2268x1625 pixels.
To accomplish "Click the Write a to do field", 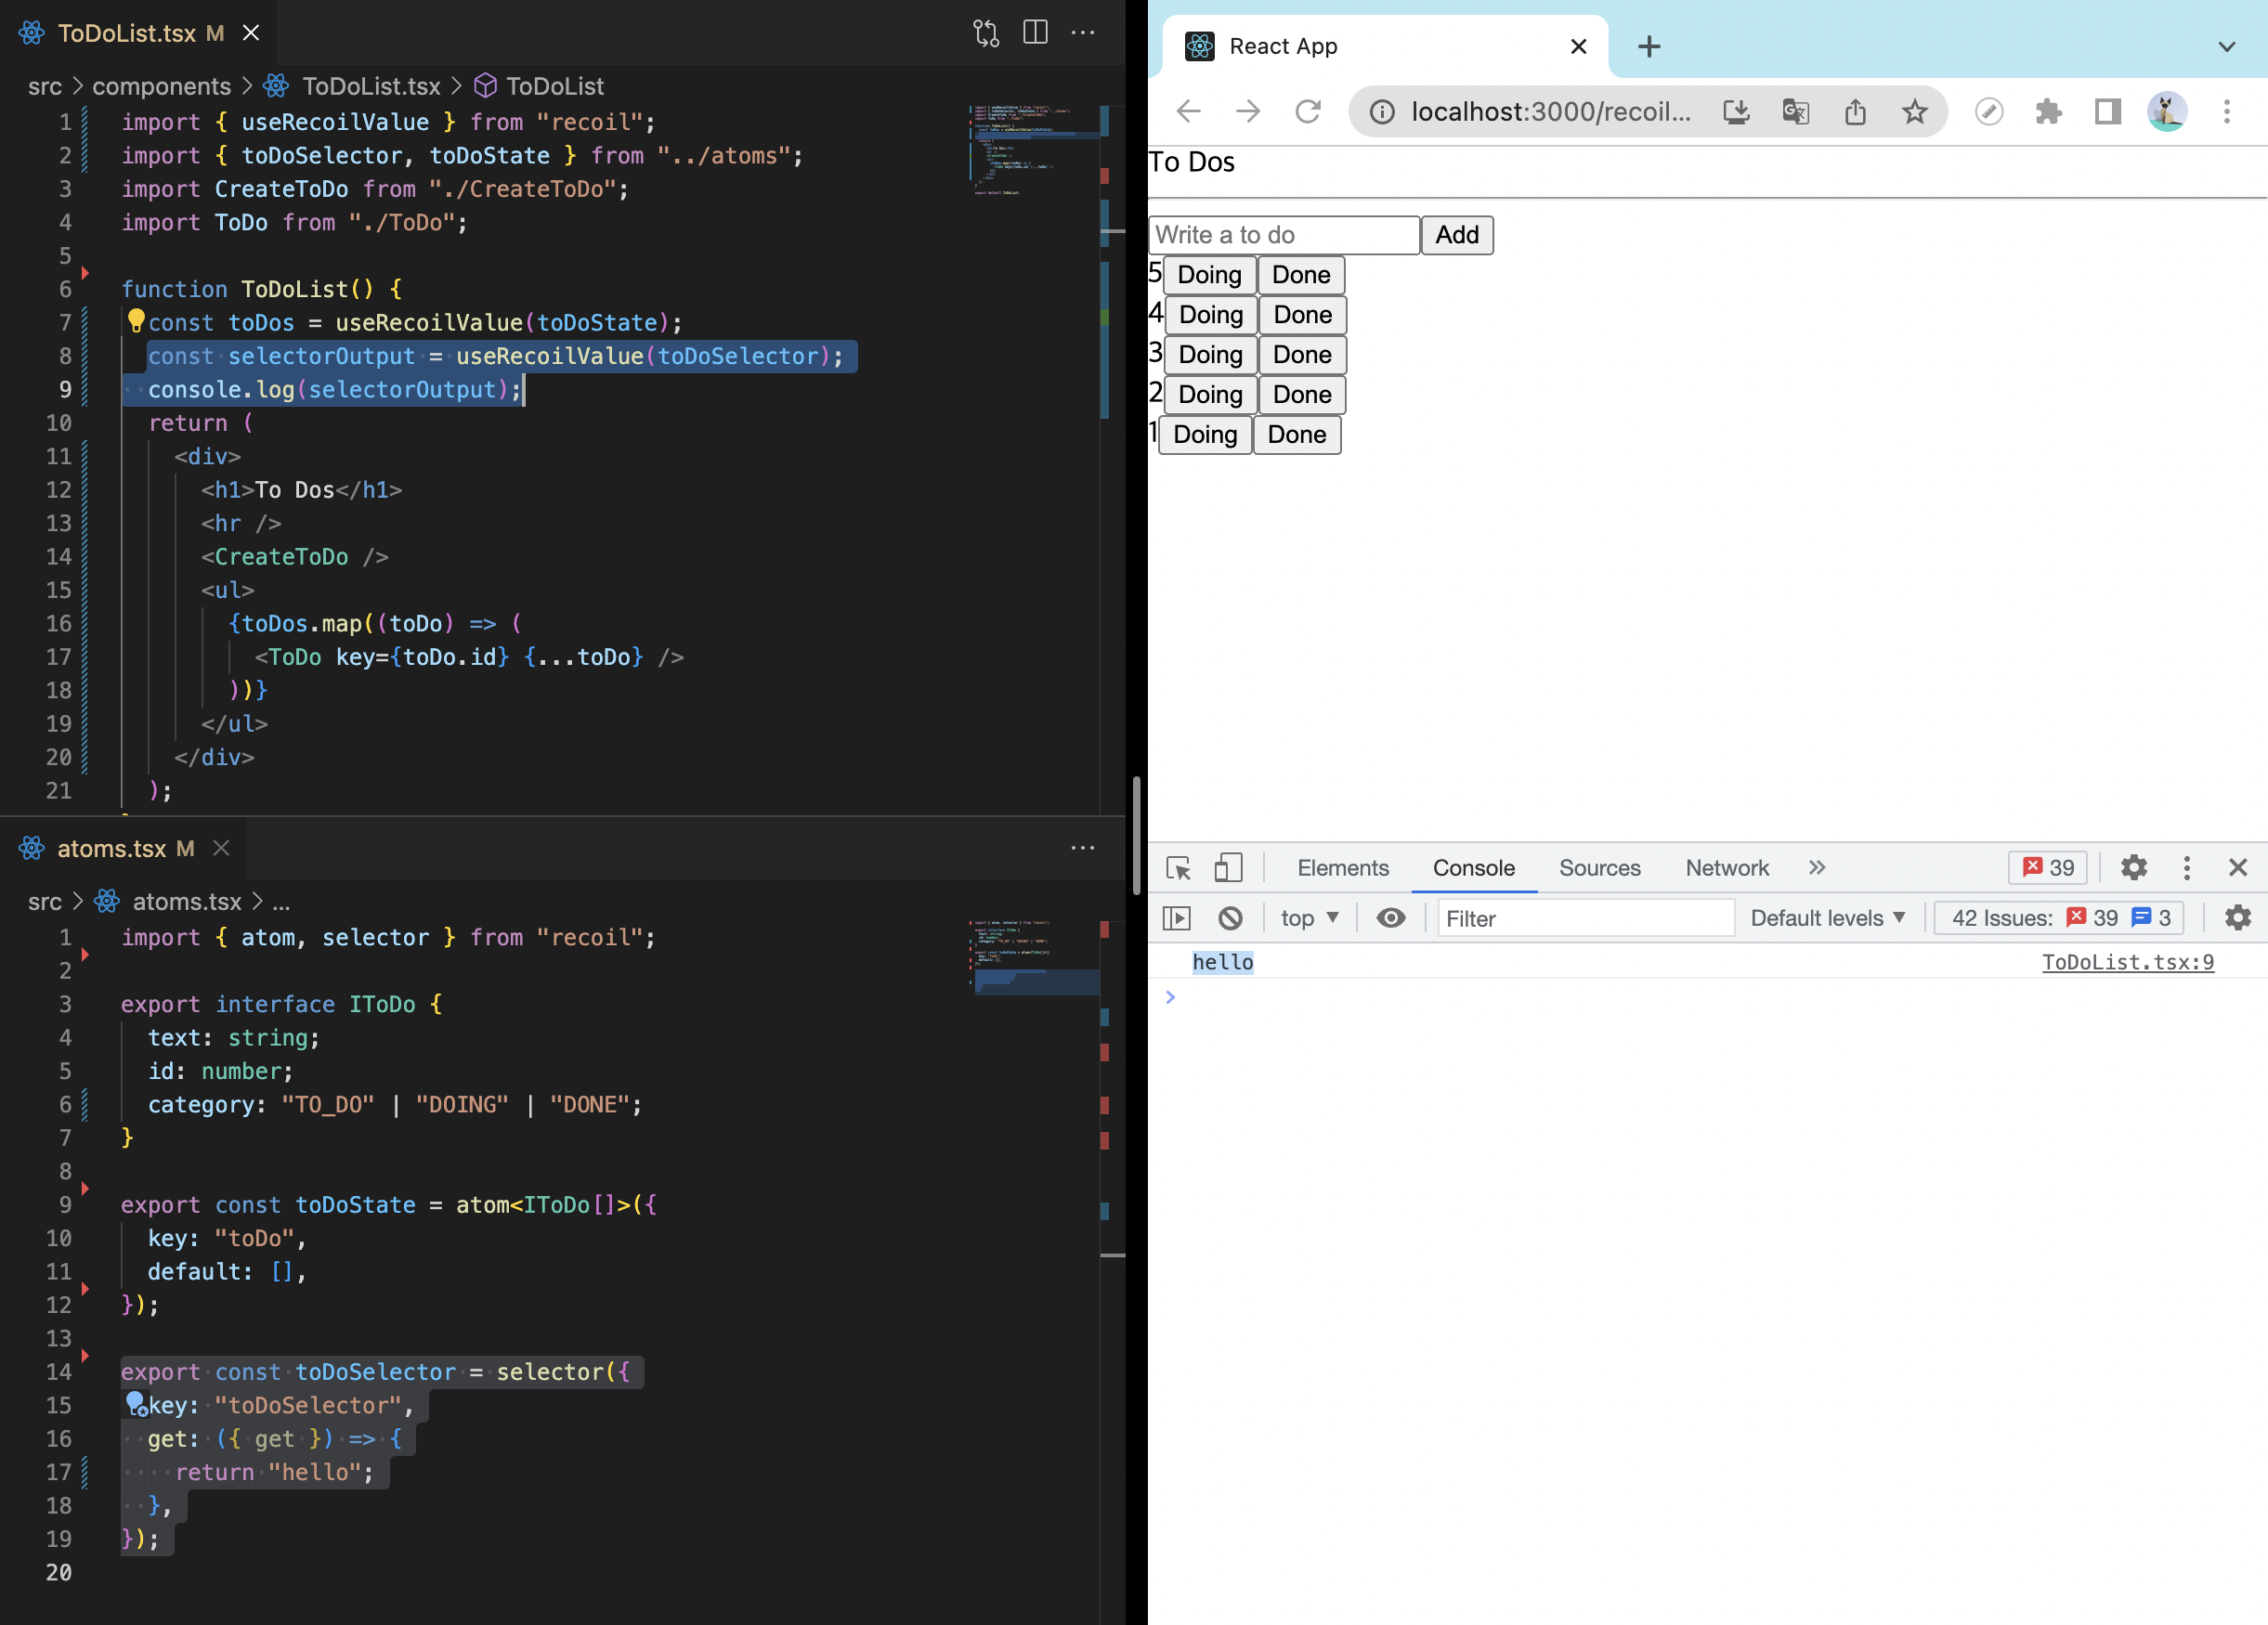I will (x=1283, y=235).
